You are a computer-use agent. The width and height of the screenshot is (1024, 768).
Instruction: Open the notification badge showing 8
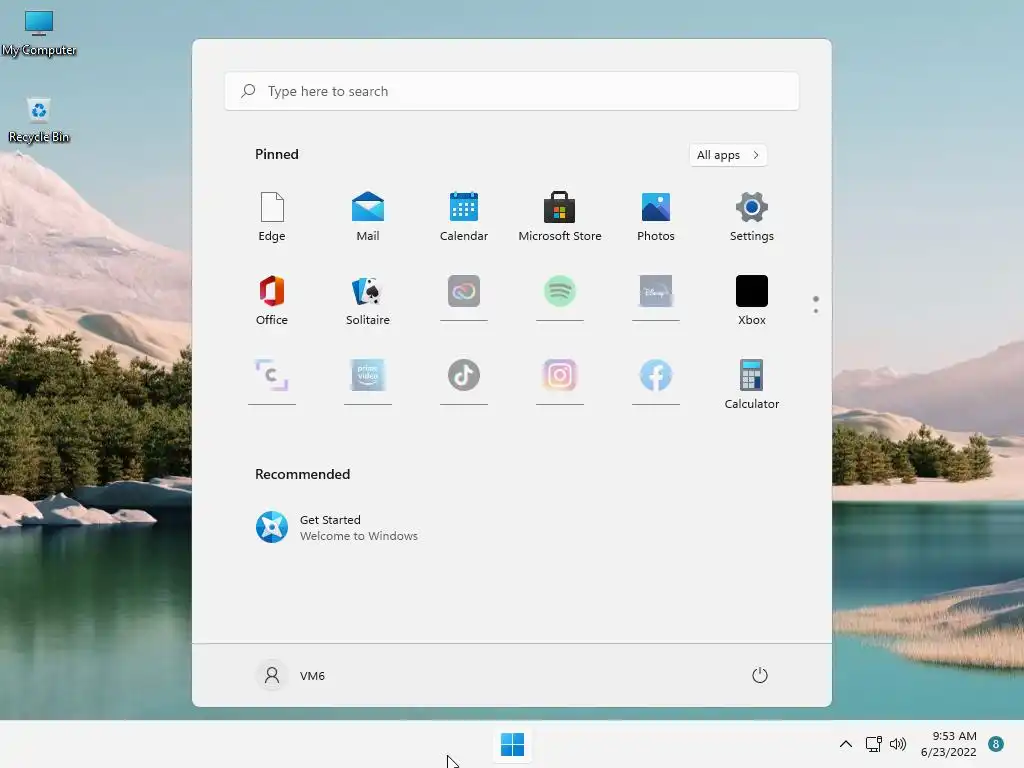coord(996,744)
